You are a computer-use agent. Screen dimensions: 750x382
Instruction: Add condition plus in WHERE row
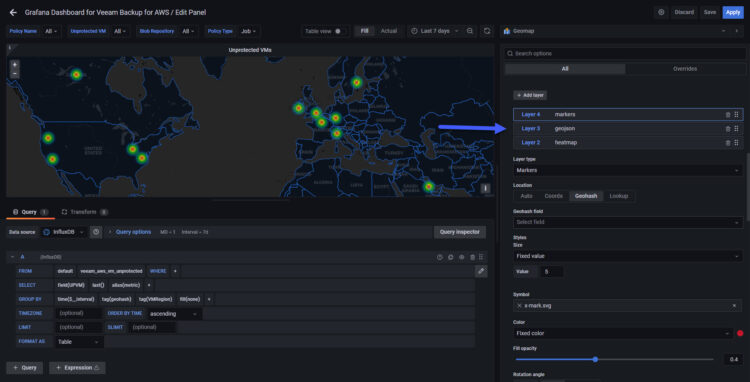pos(175,271)
